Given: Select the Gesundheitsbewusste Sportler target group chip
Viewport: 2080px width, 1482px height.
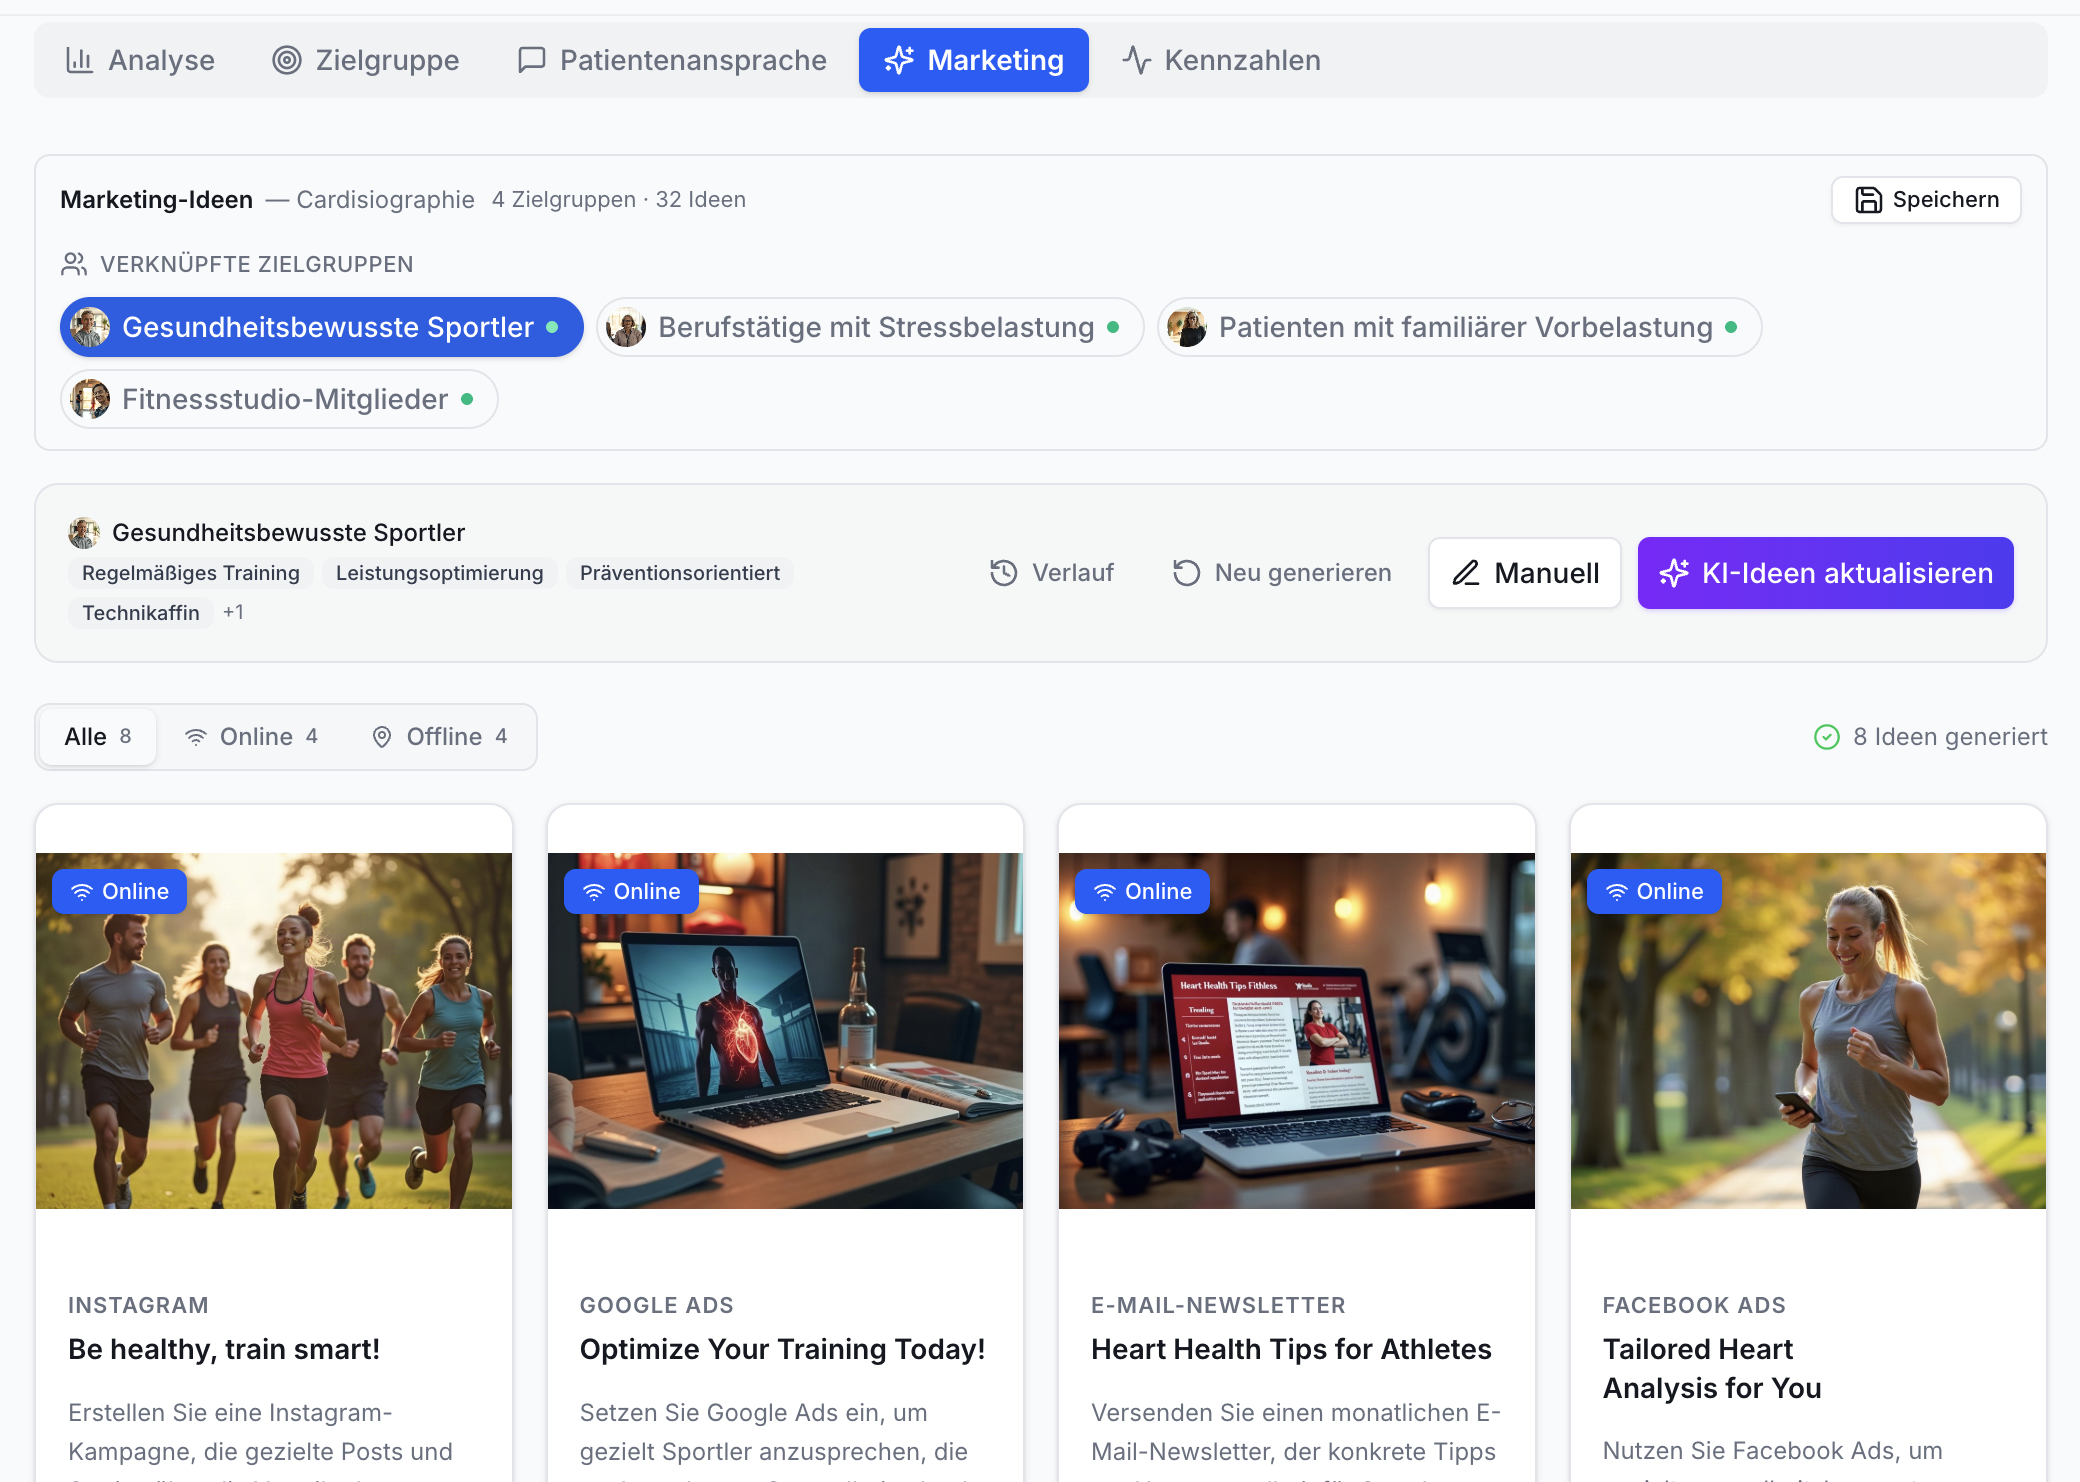Looking at the screenshot, I should (322, 327).
